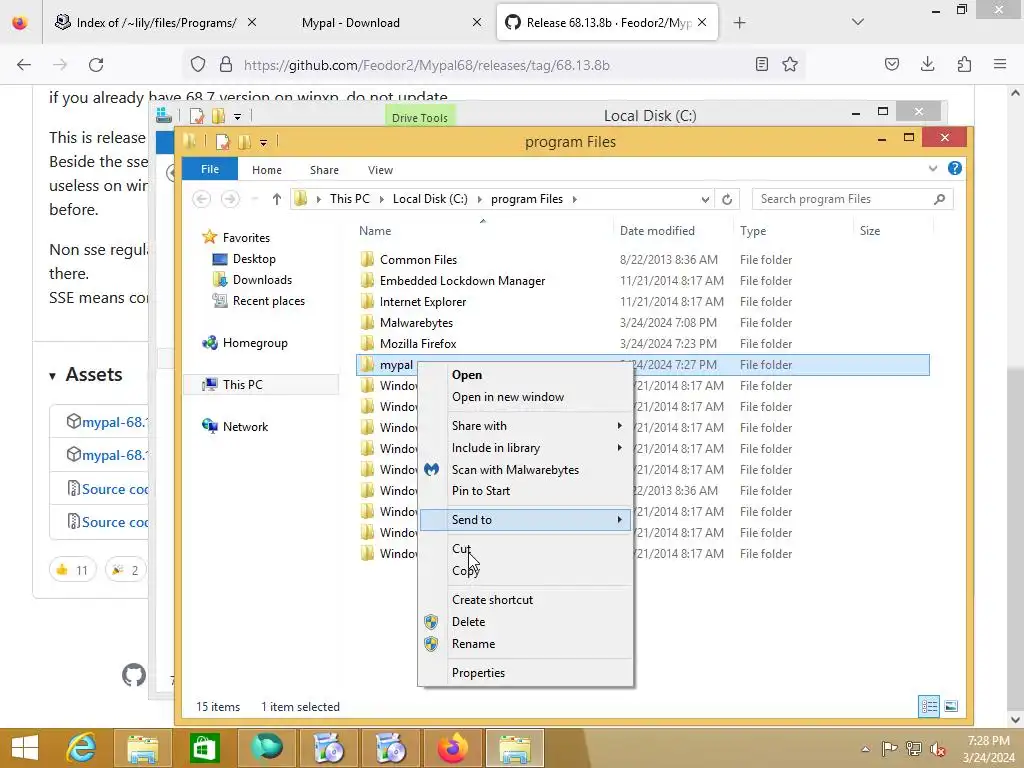Switch to details view layout icon
The image size is (1024, 768).
coord(929,706)
